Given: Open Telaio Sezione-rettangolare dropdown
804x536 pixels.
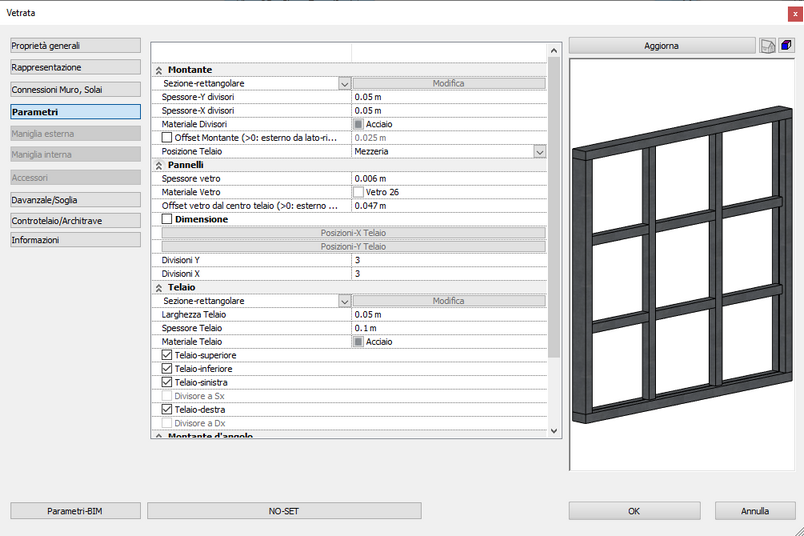Looking at the screenshot, I should (345, 301).
